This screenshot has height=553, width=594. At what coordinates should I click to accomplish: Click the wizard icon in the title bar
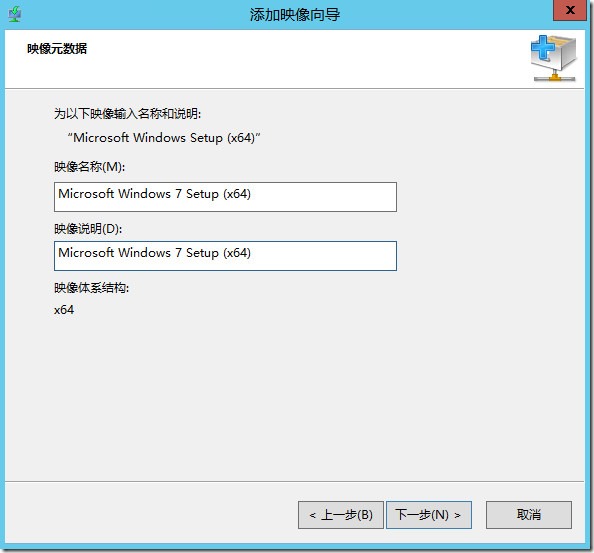(x=14, y=14)
